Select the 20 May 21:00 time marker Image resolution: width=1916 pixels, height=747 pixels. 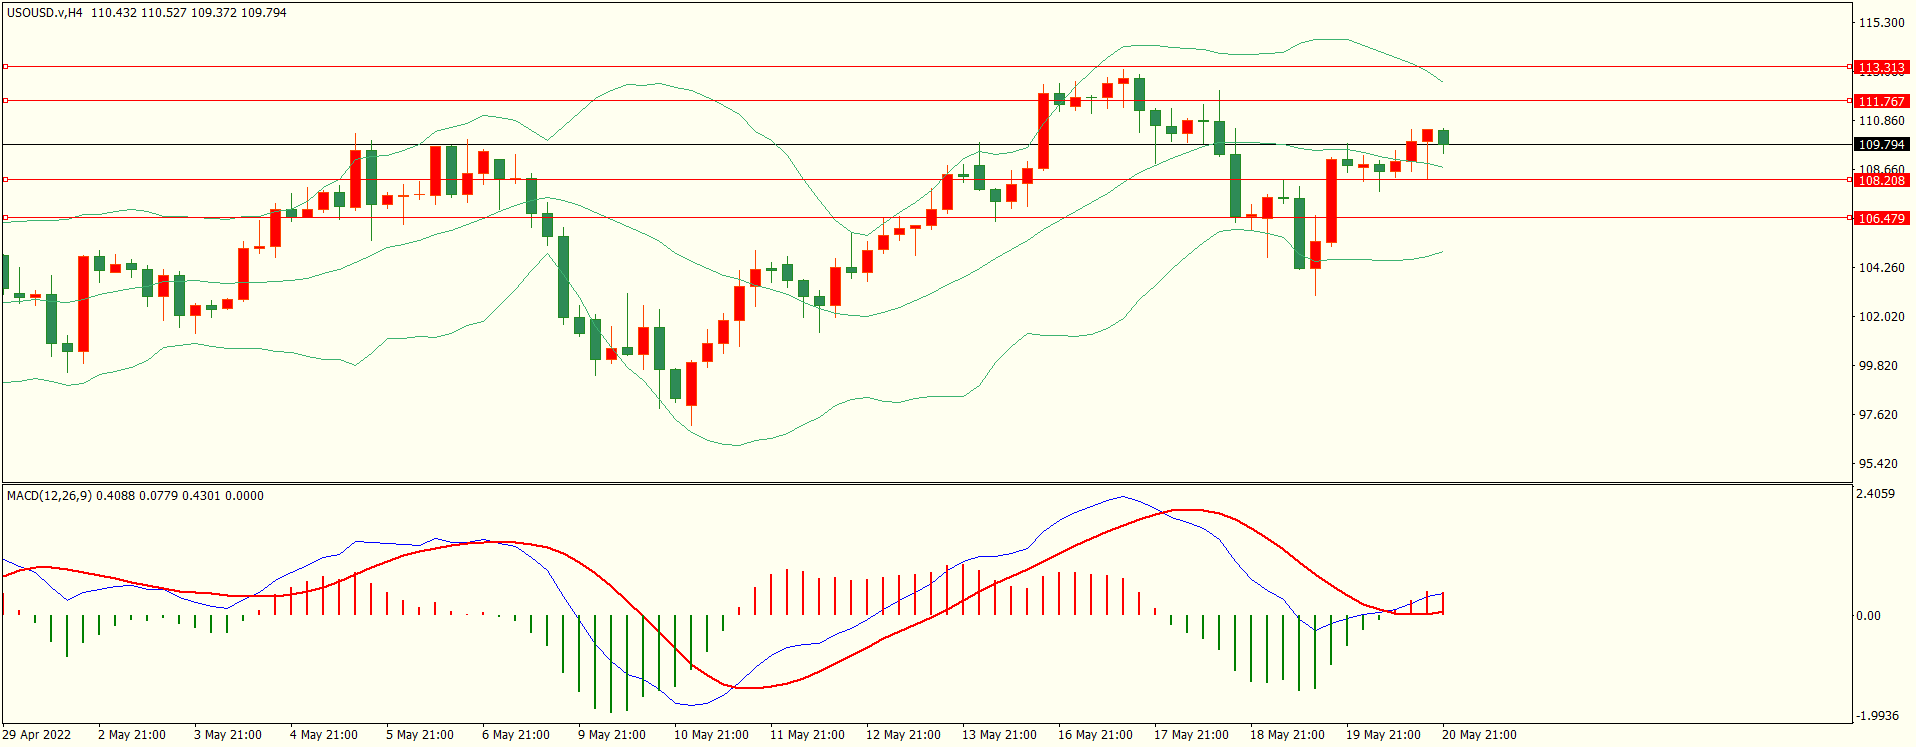1478,735
